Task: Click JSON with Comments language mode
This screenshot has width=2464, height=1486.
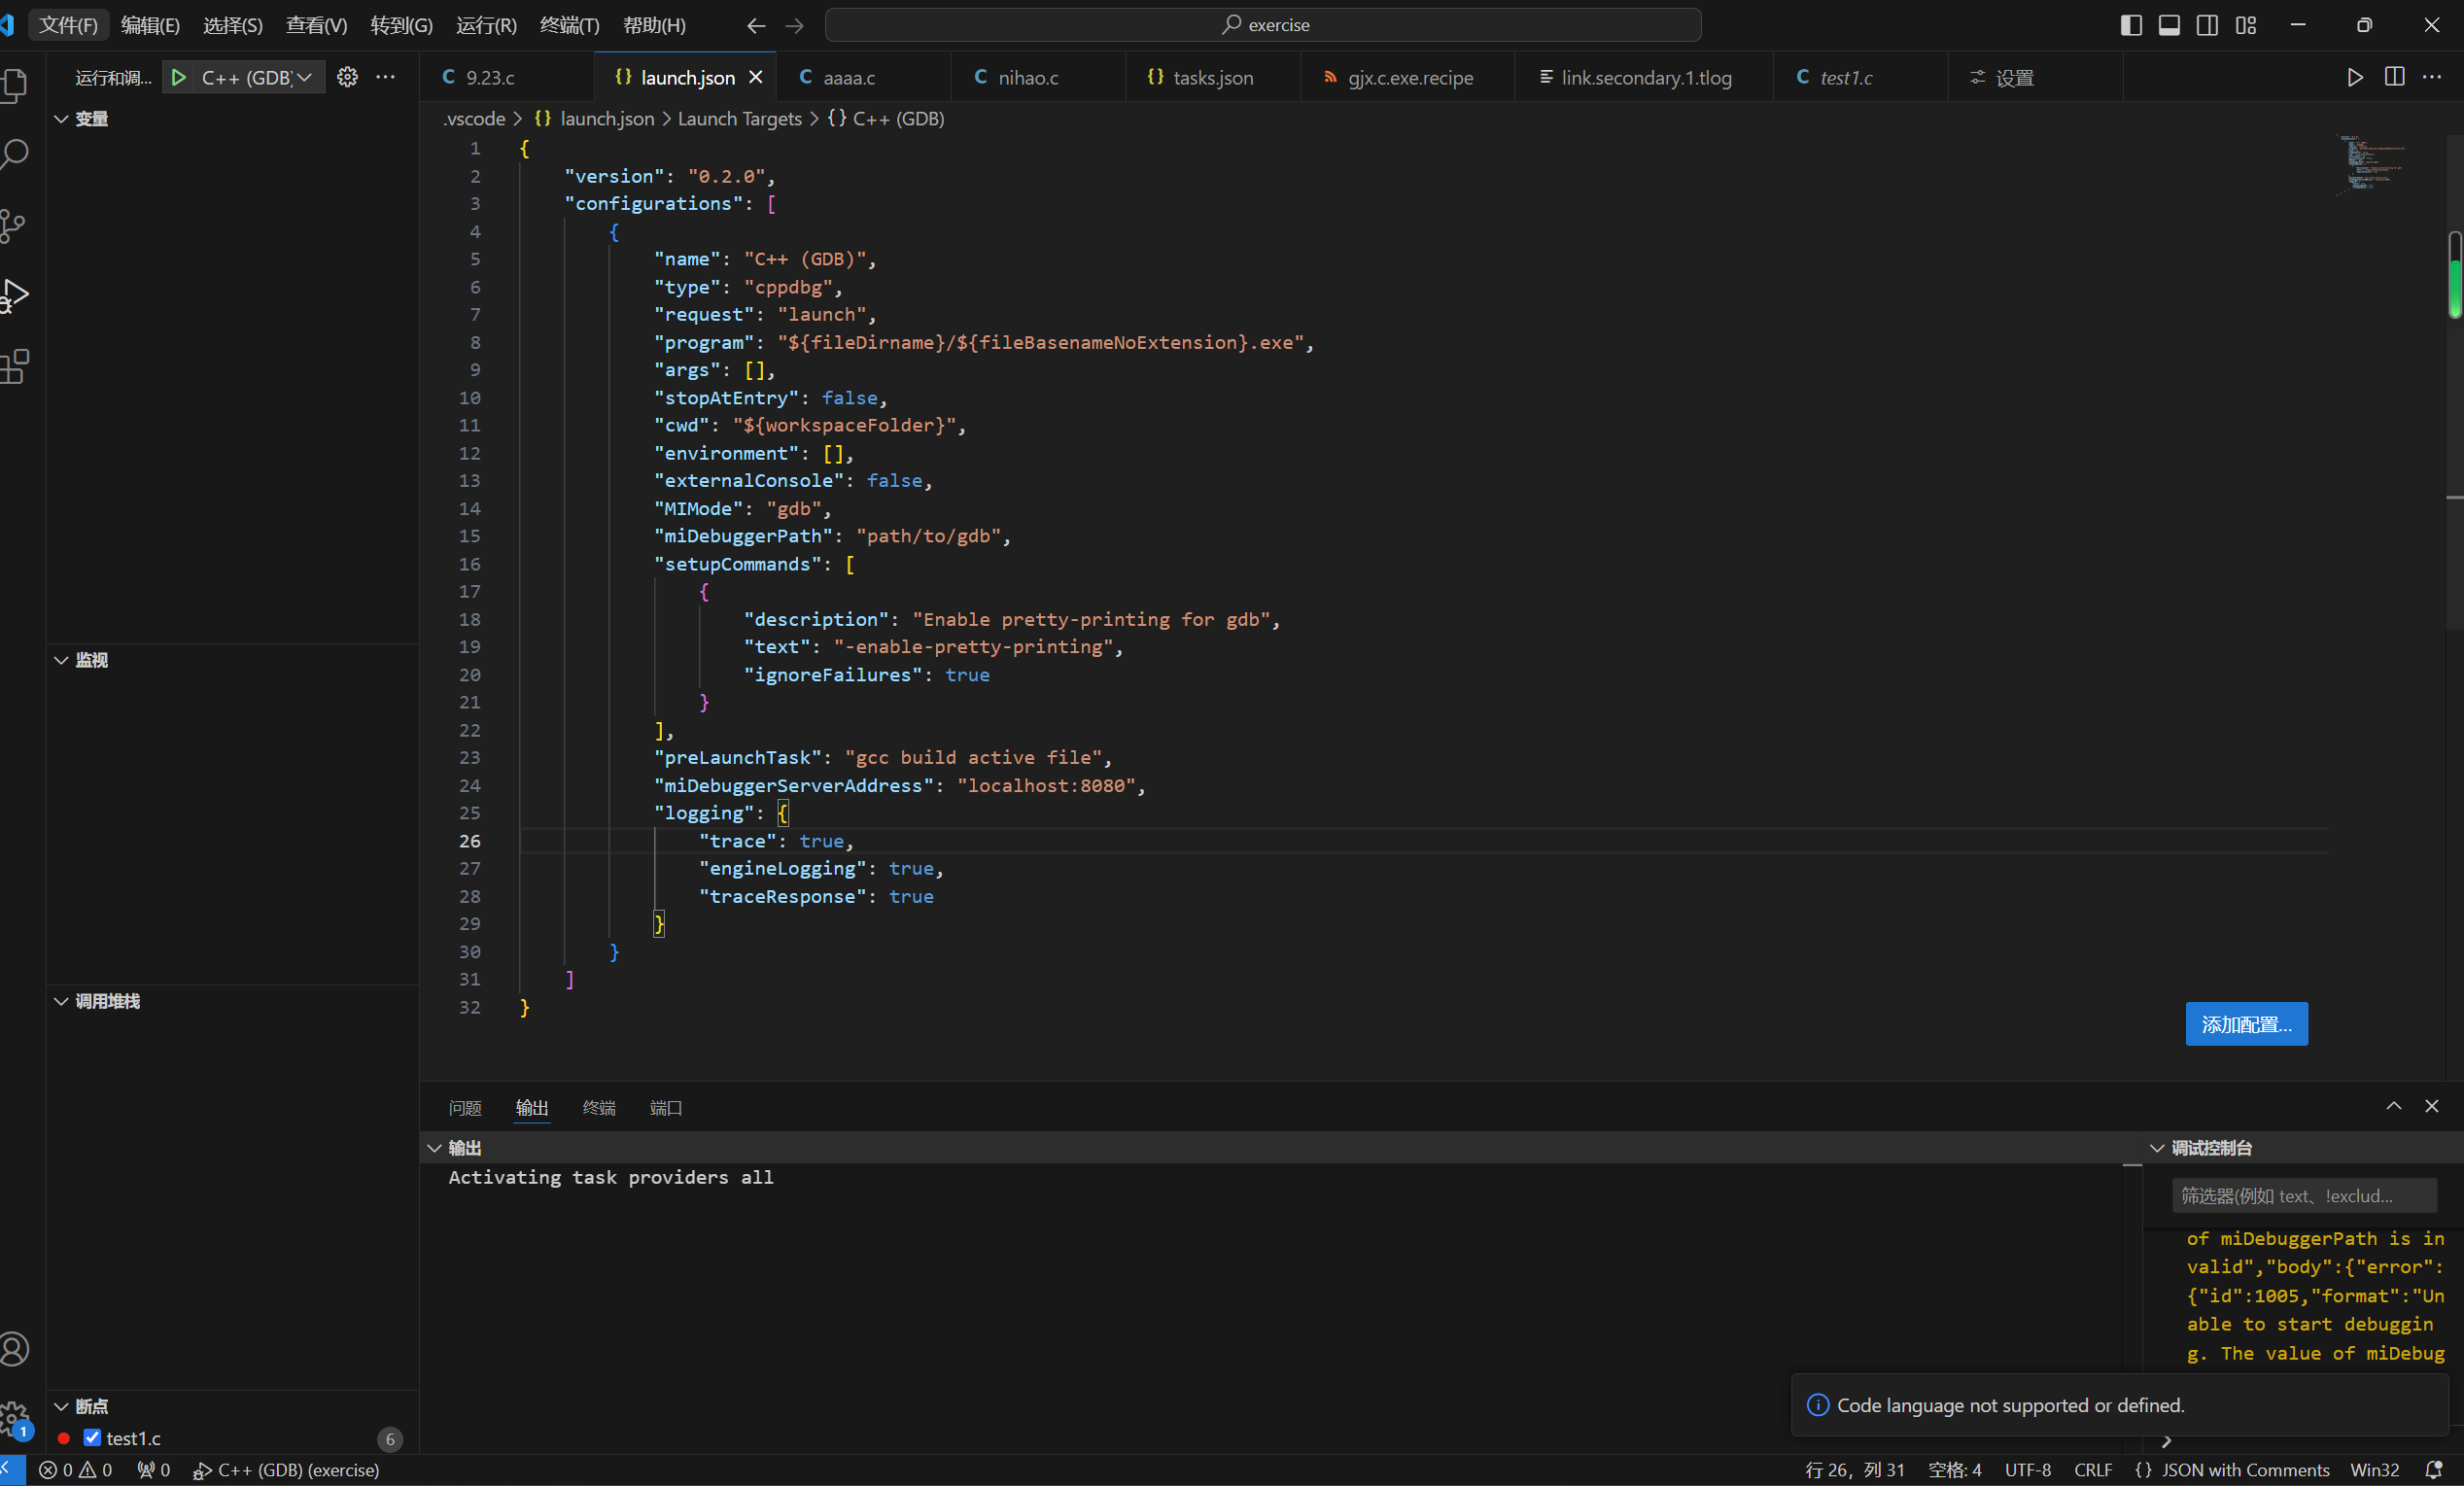Action: (2244, 1469)
